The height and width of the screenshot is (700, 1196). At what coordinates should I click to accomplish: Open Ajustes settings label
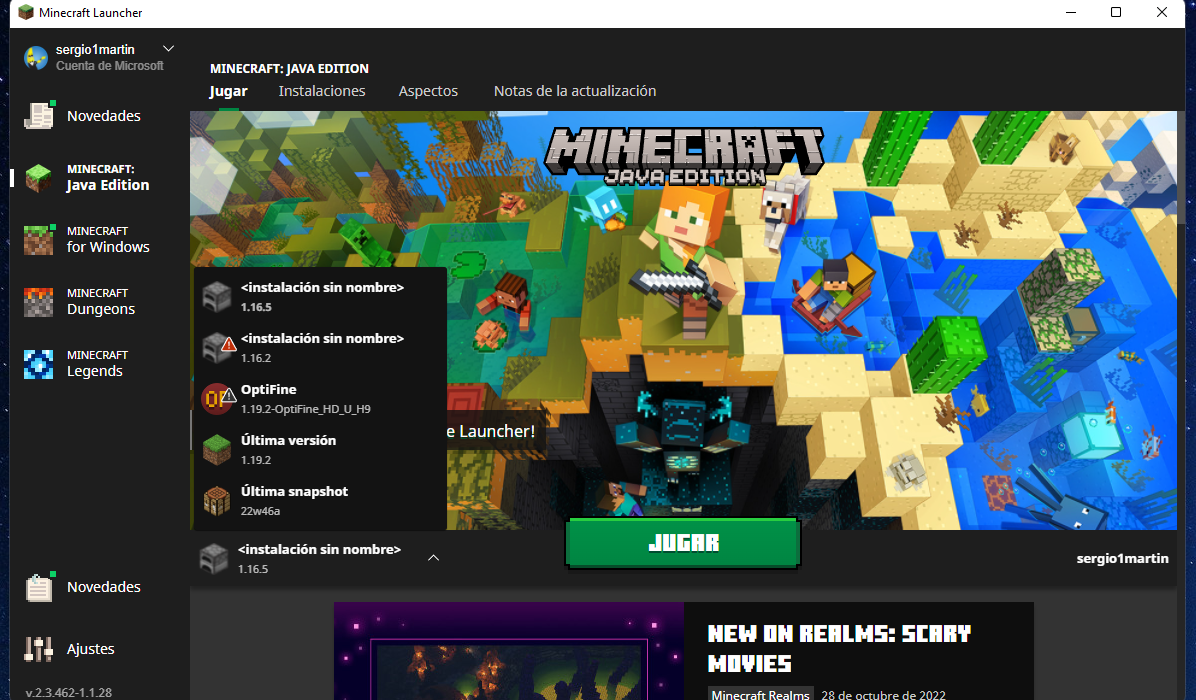91,649
